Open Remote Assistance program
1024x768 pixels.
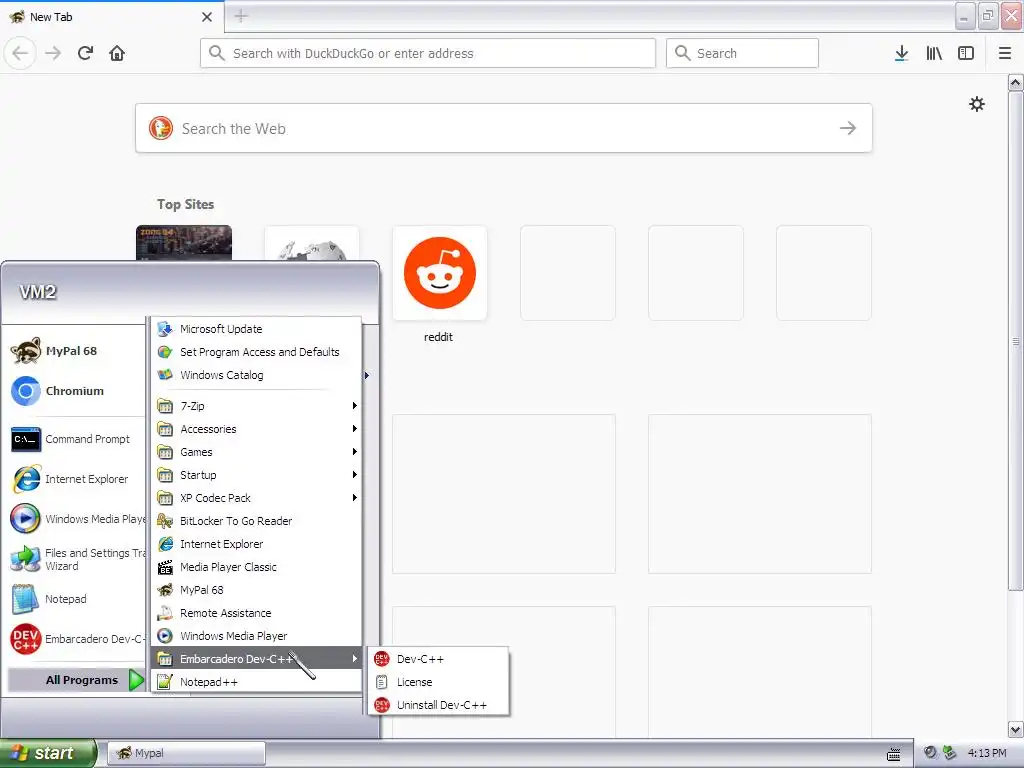pyautogui.click(x=257, y=613)
